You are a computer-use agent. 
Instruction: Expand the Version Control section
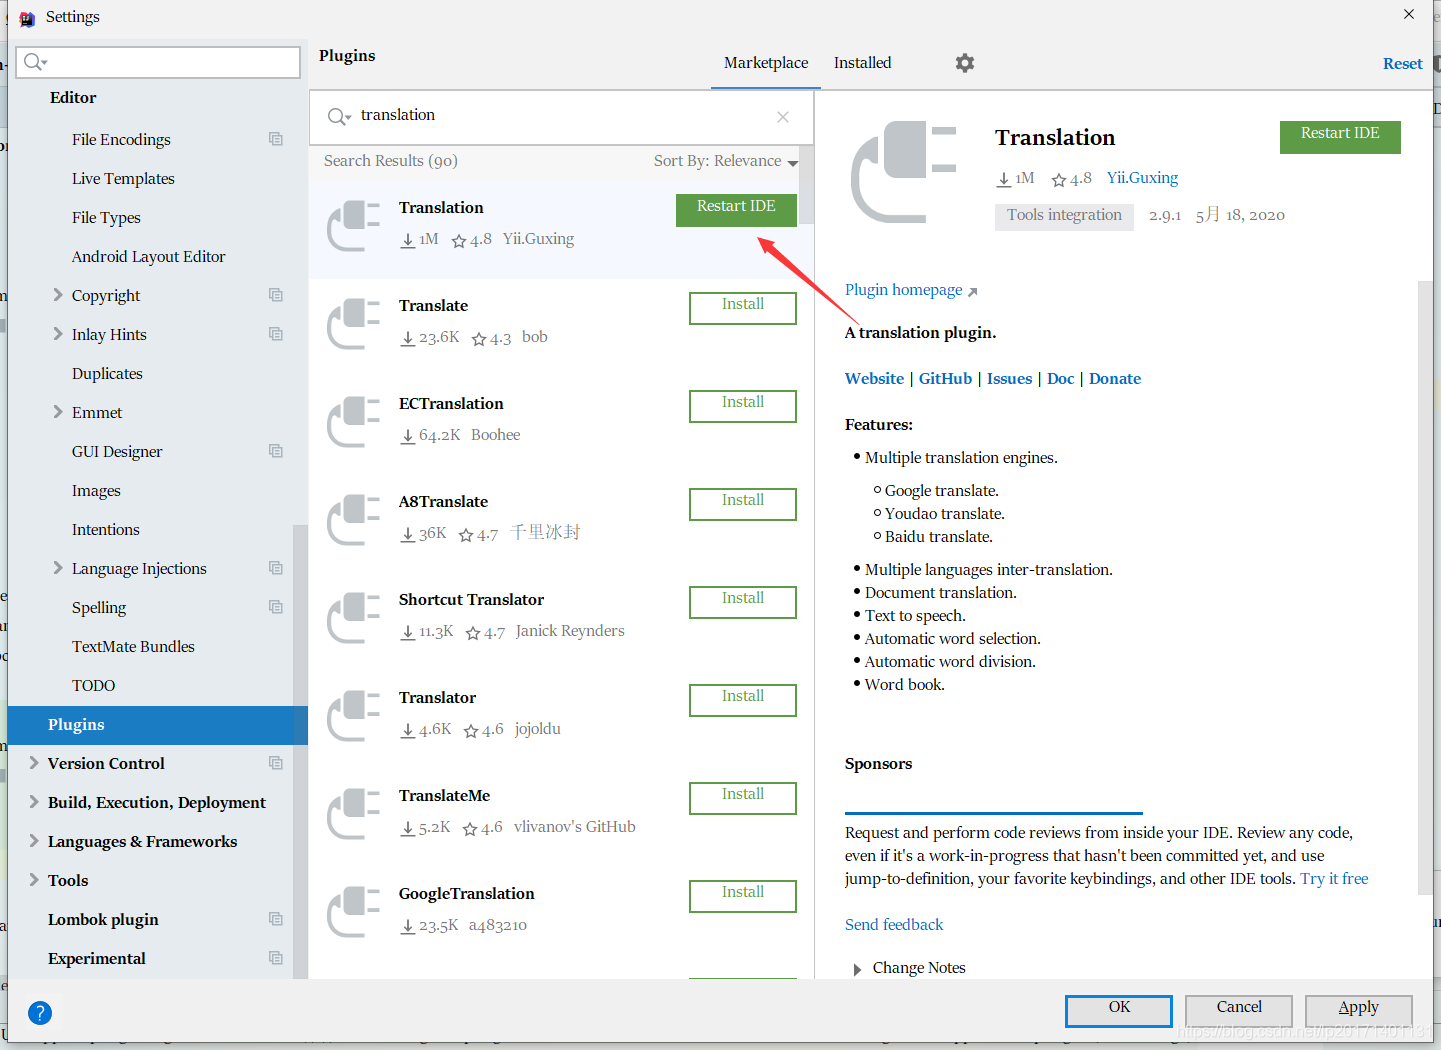click(34, 763)
